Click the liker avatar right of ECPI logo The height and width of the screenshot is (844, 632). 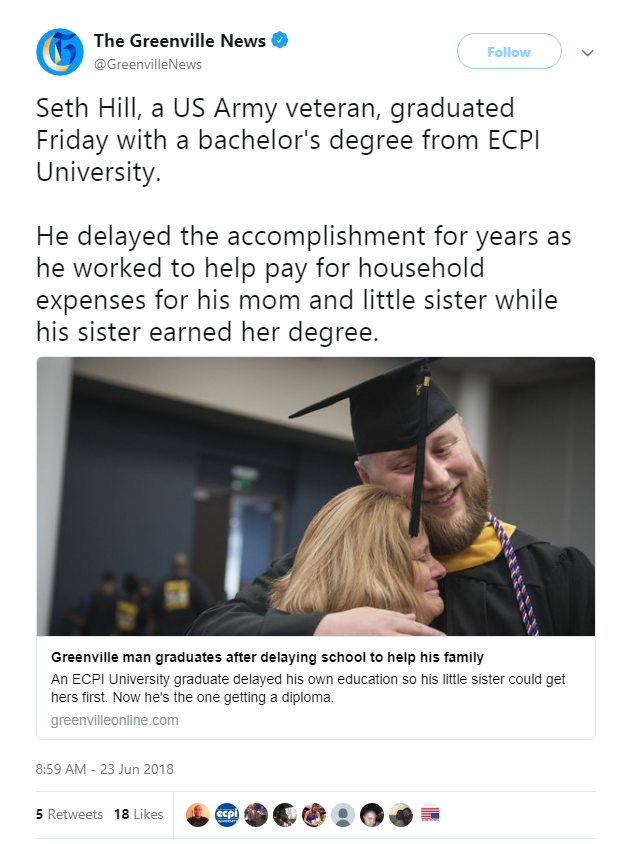pyautogui.click(x=256, y=815)
